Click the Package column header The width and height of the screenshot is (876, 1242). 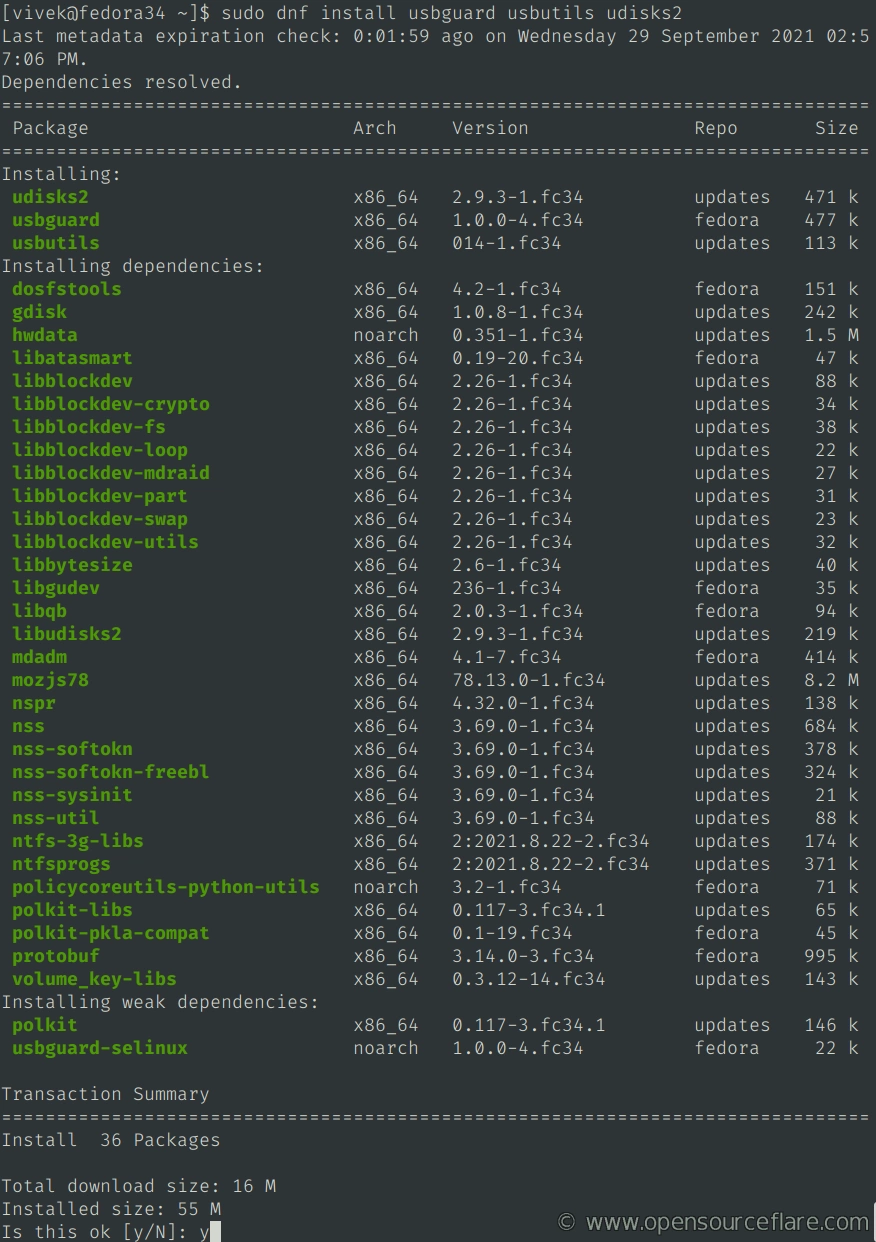tap(50, 128)
